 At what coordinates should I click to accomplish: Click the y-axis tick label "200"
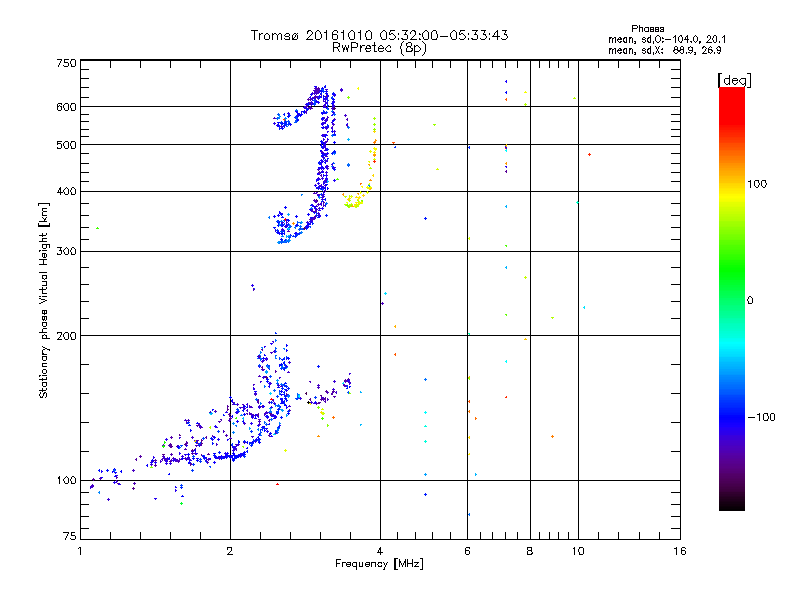click(x=66, y=336)
